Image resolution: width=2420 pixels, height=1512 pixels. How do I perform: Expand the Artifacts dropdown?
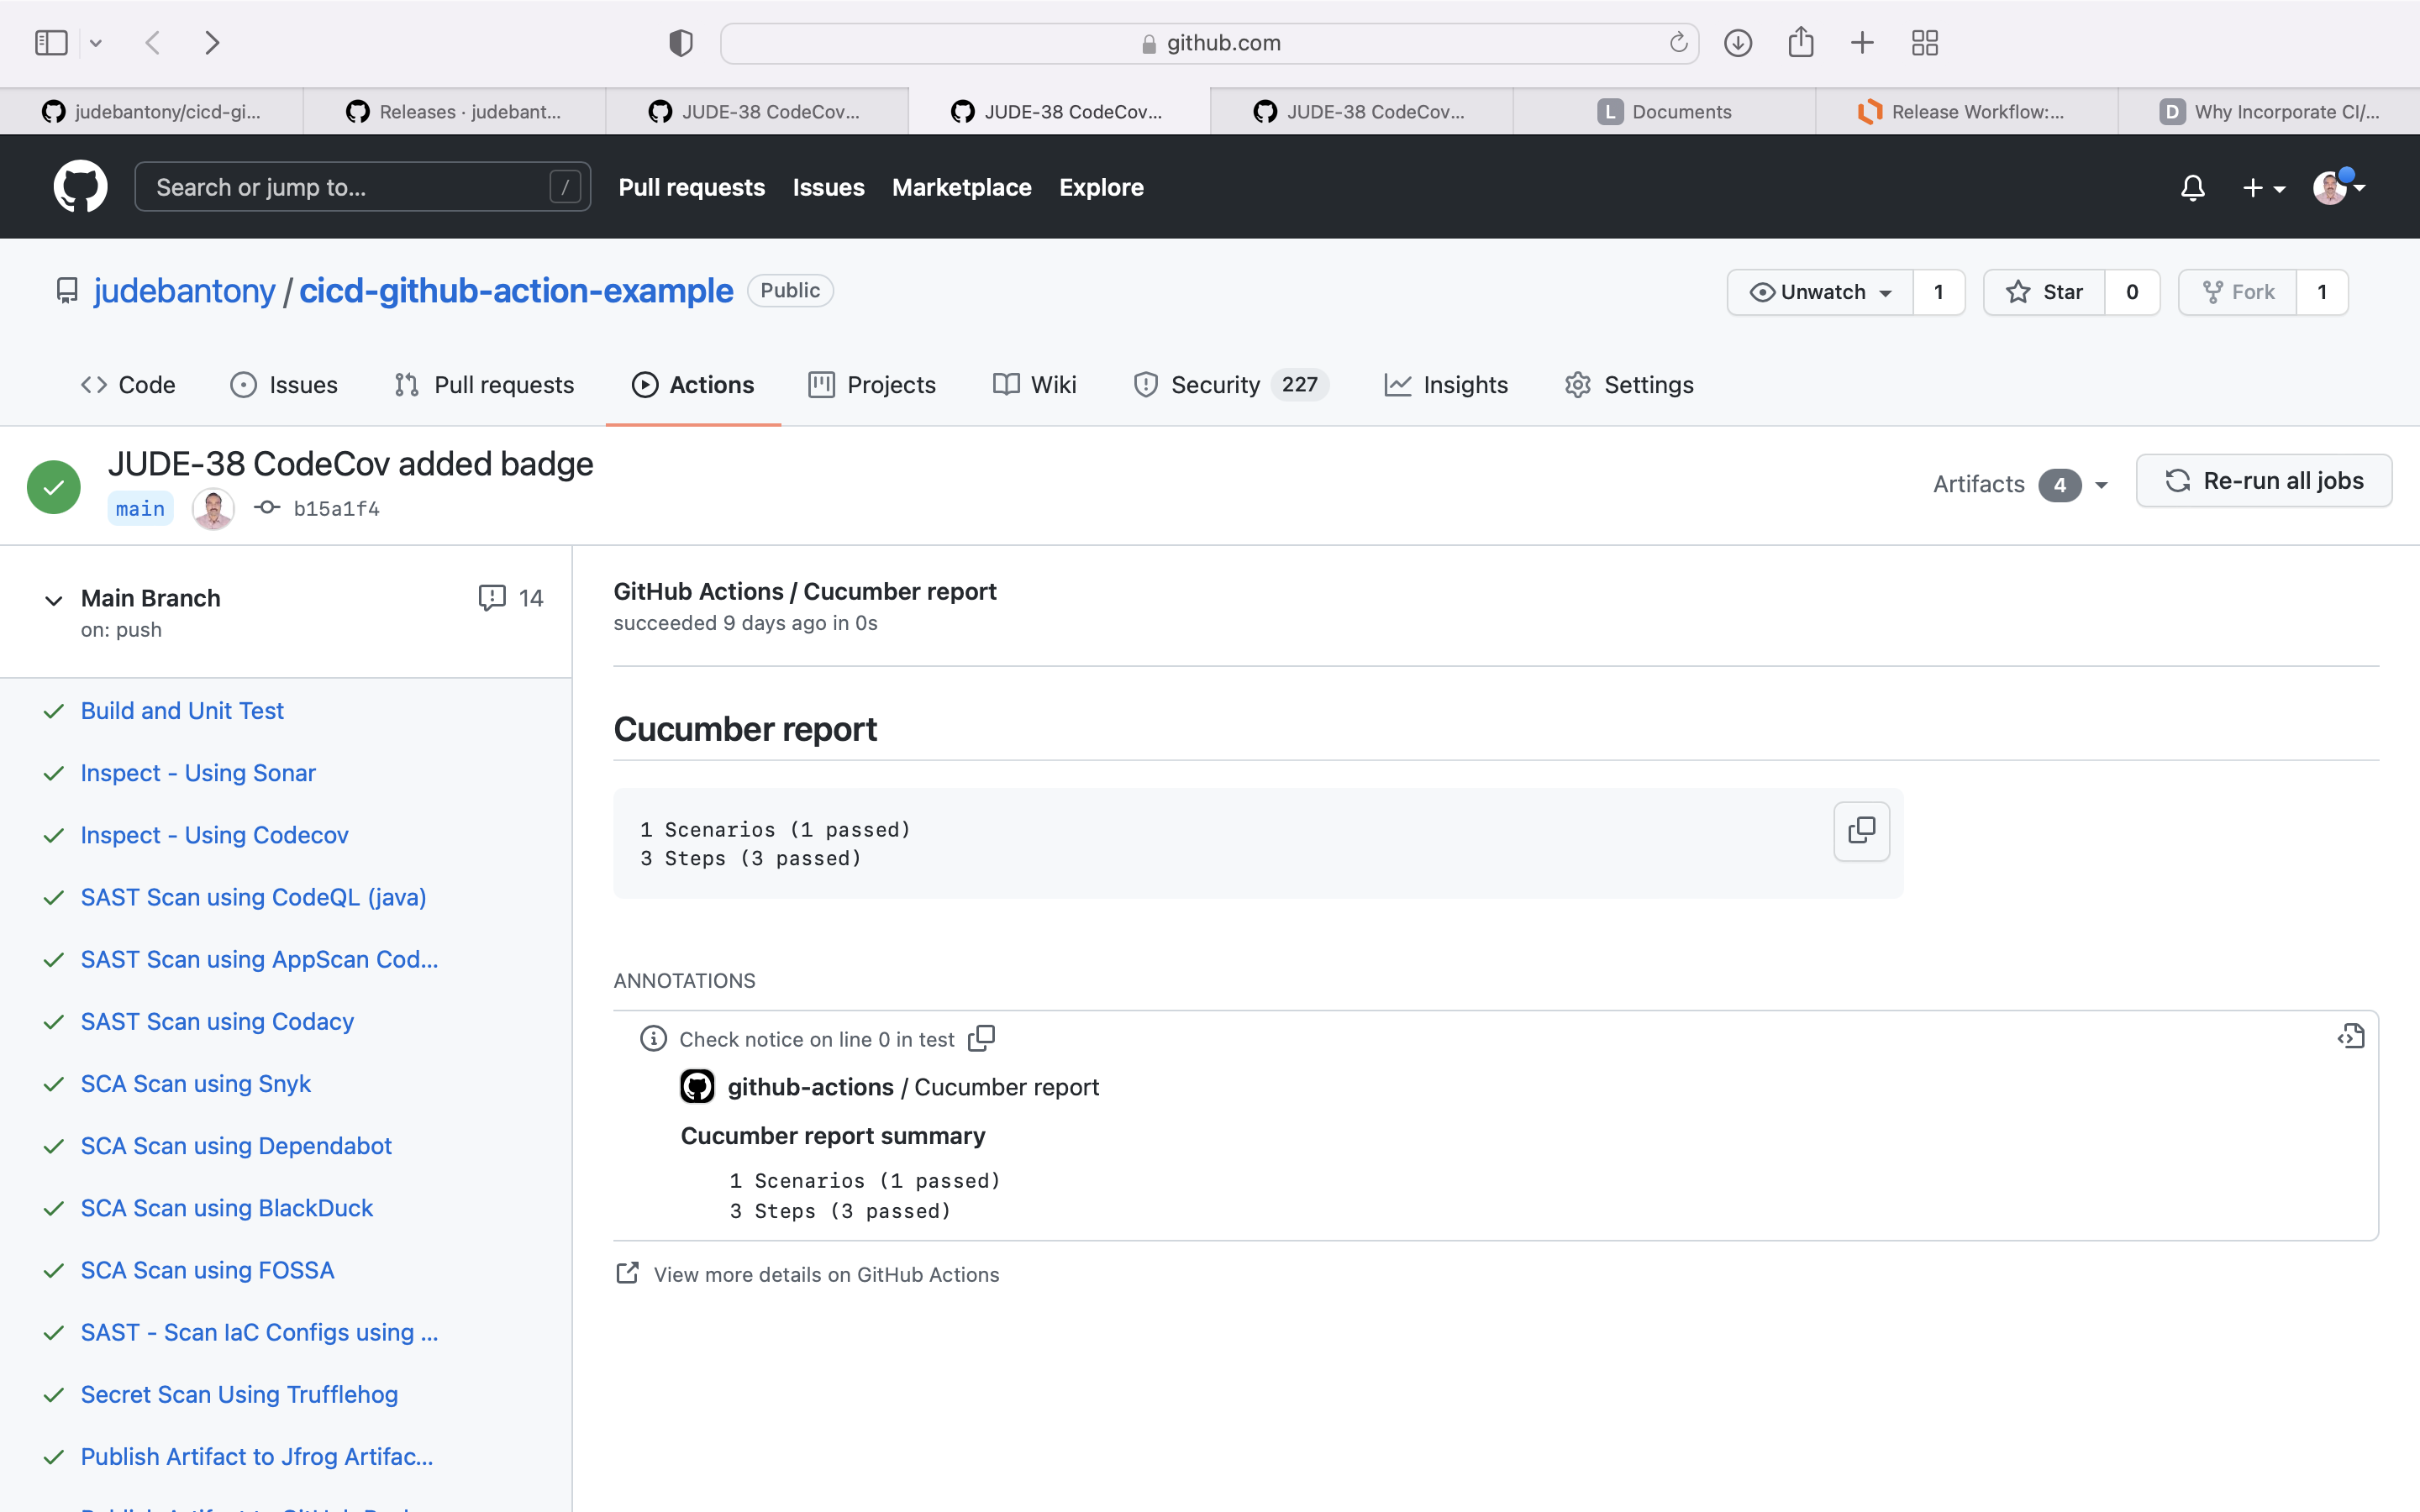pyautogui.click(x=2021, y=484)
